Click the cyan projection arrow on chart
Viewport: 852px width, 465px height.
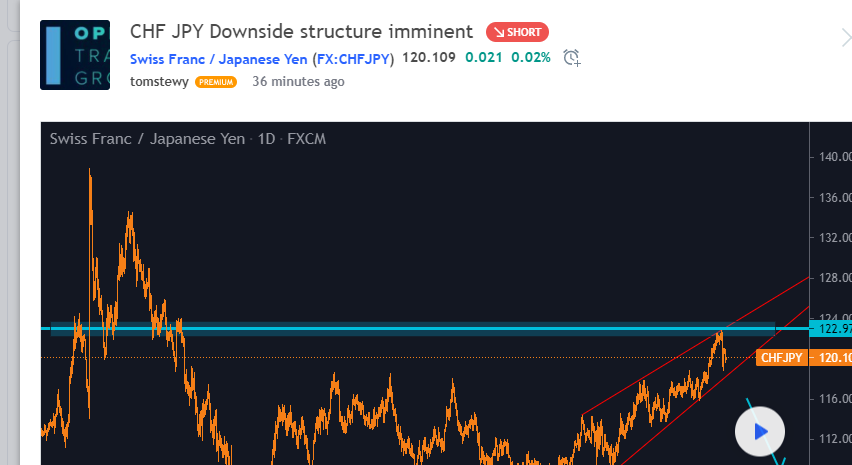pyautogui.click(x=762, y=432)
